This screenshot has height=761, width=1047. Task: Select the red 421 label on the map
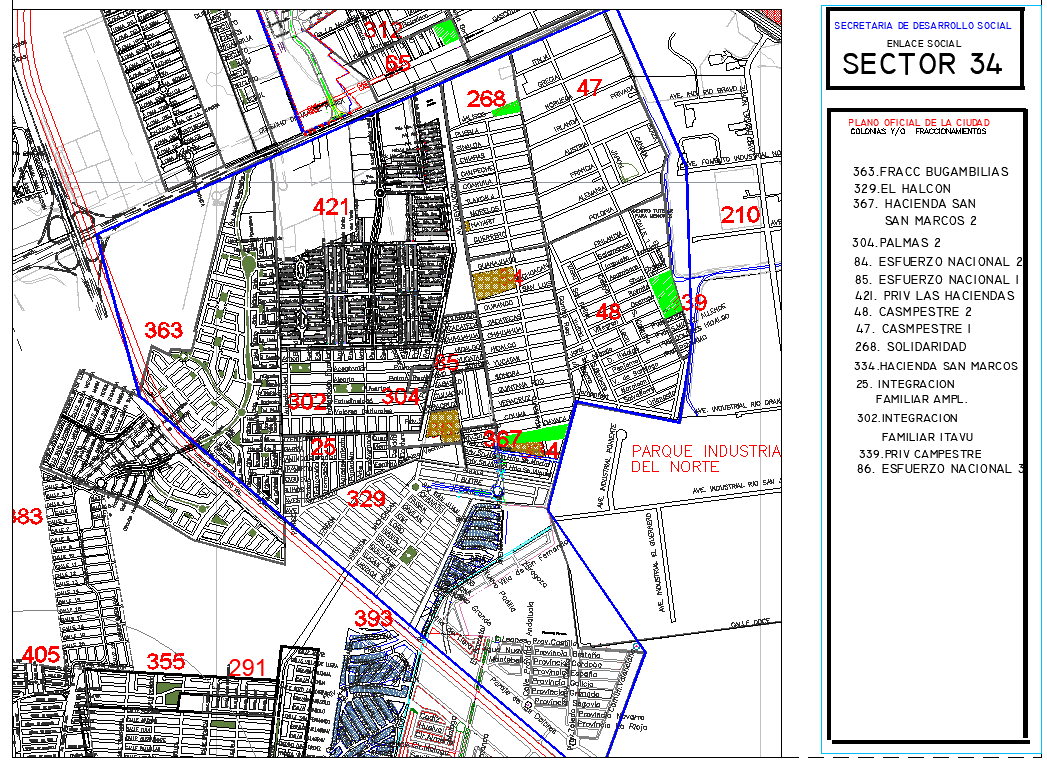coord(332,208)
